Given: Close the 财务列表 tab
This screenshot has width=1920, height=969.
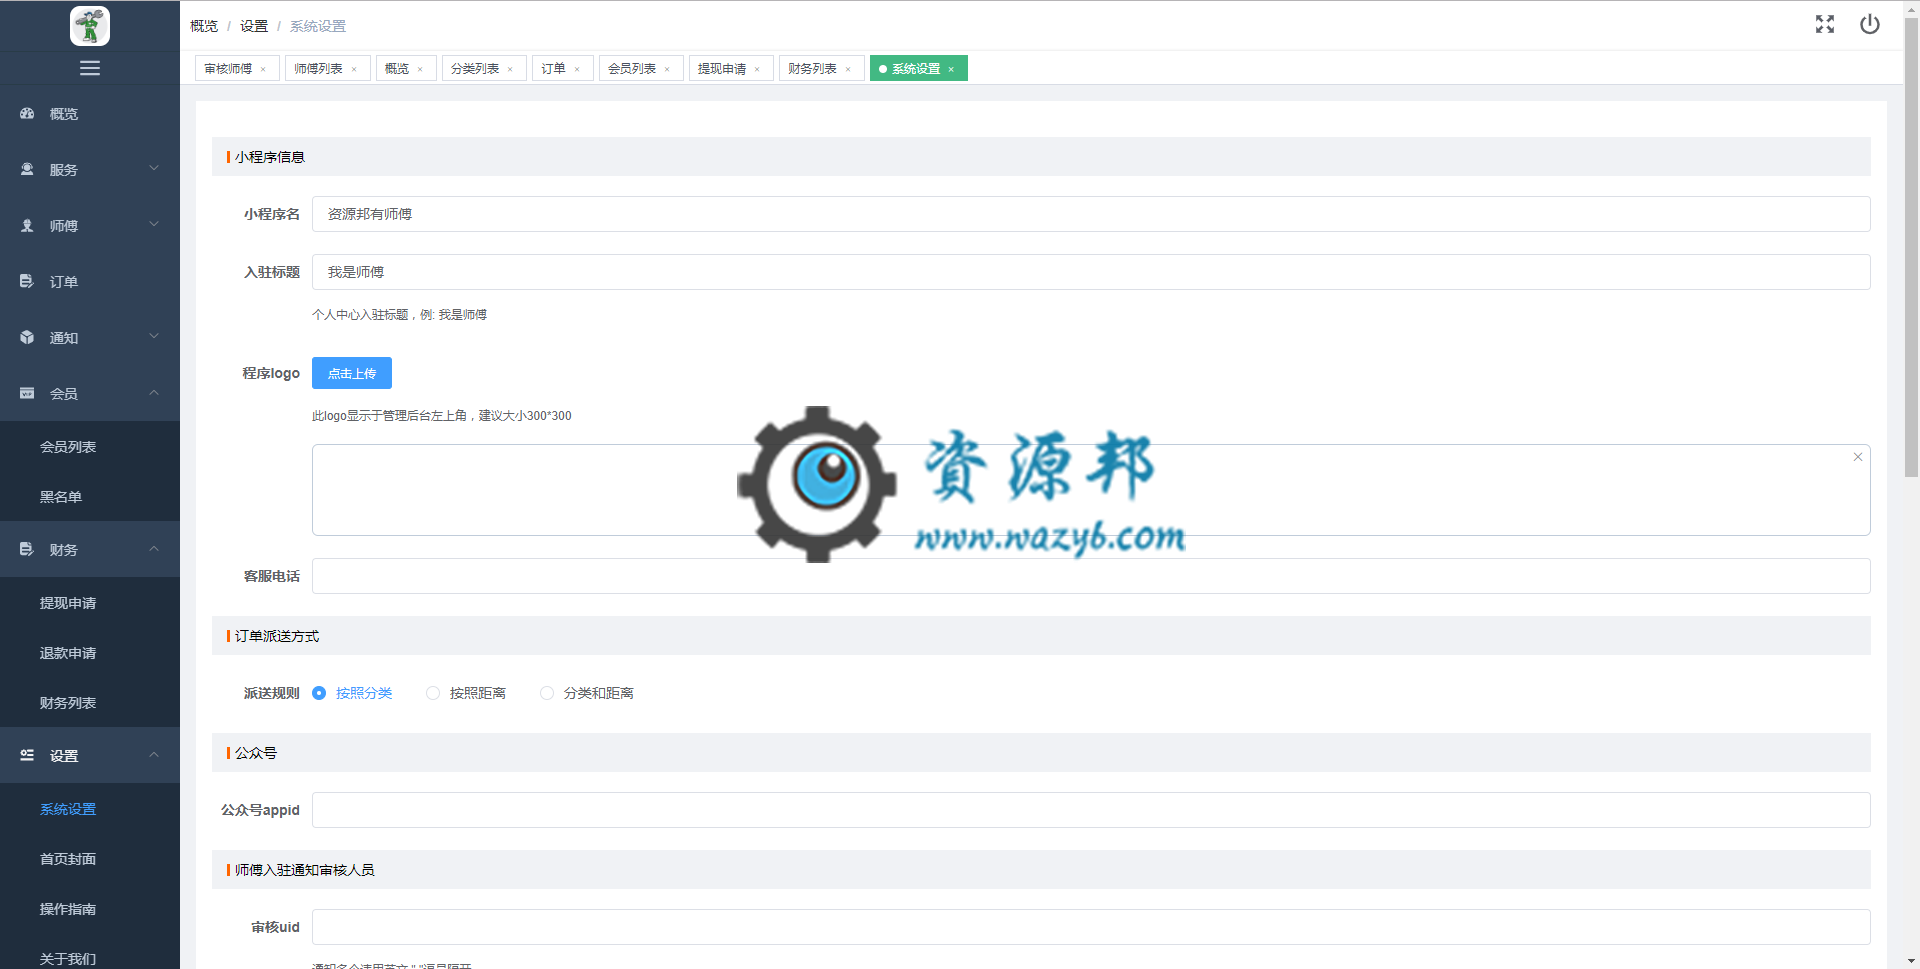Looking at the screenshot, I should pos(848,69).
